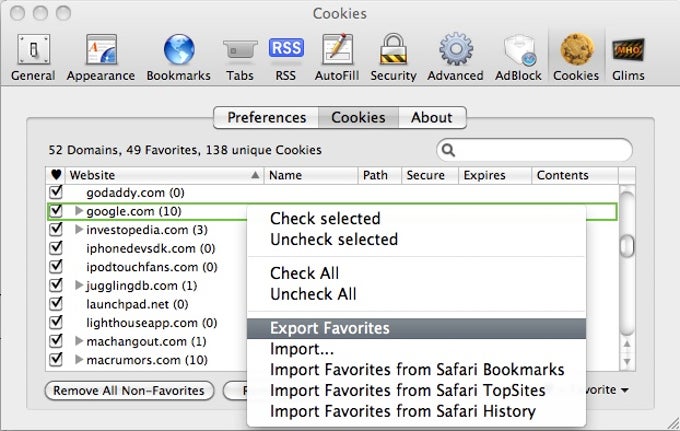Choose Export Favorites from the menu

click(330, 328)
